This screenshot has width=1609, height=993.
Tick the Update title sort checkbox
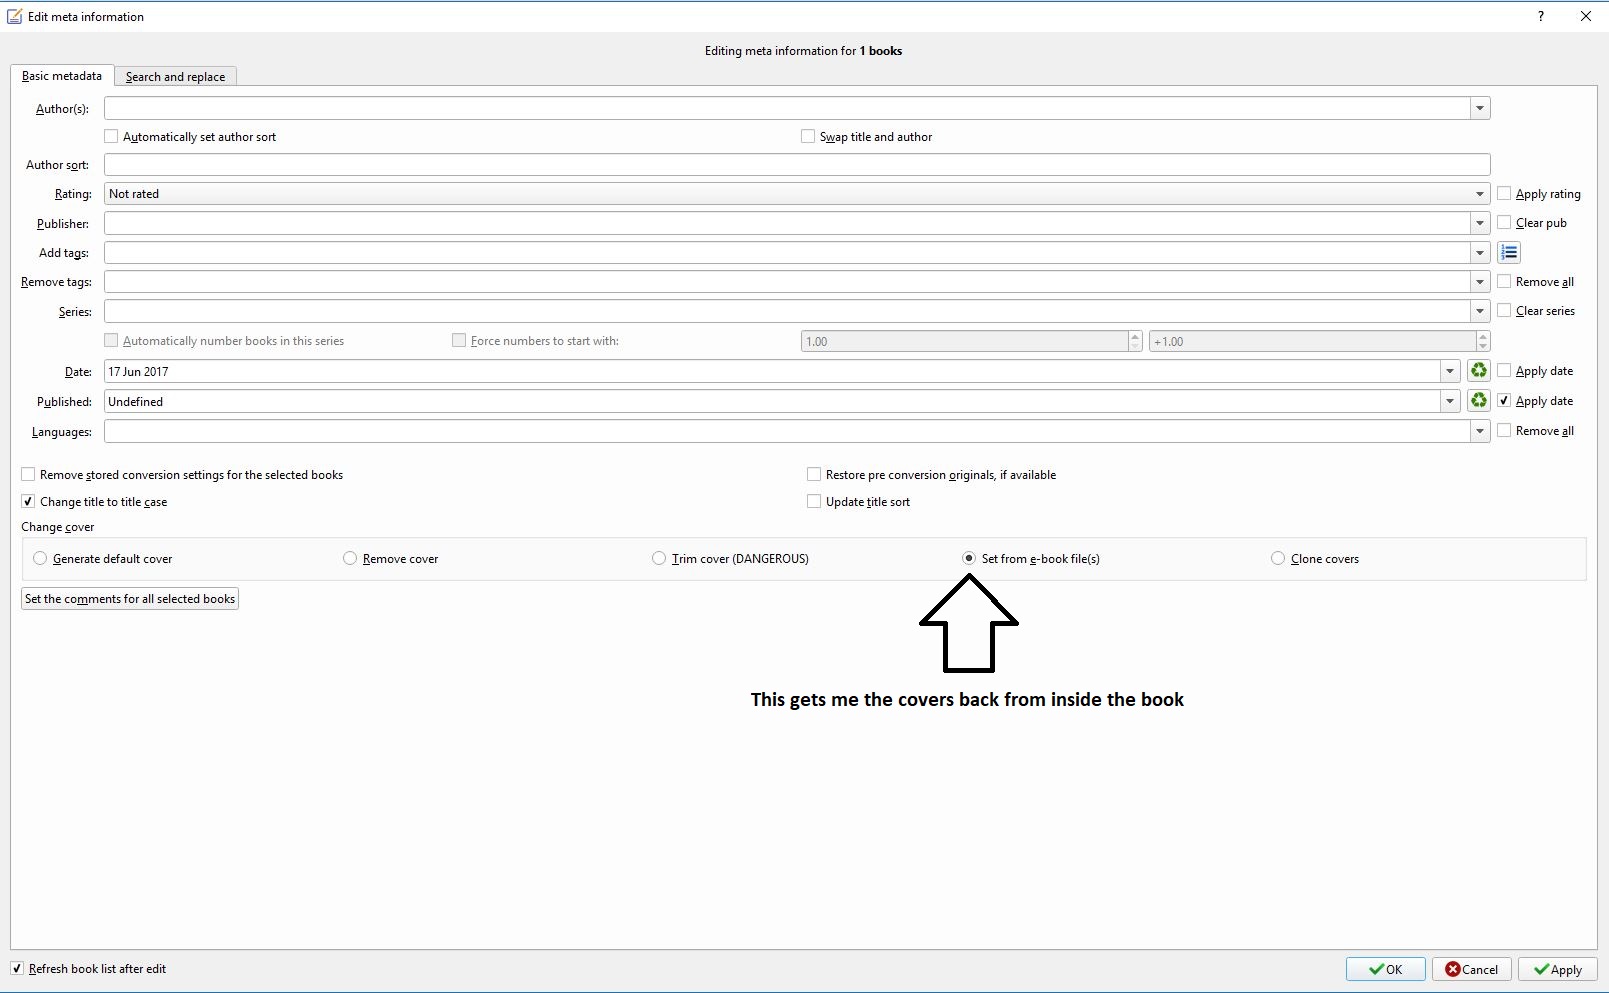[814, 501]
